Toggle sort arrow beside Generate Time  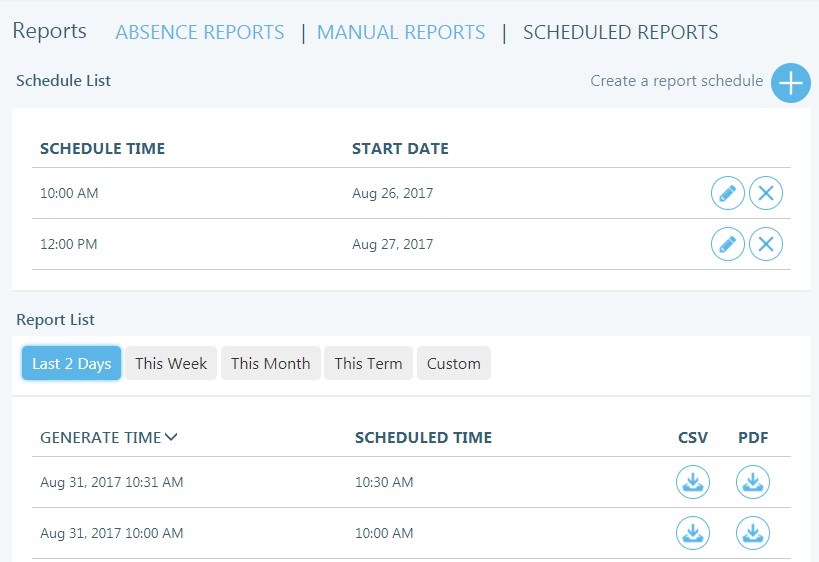pos(171,437)
